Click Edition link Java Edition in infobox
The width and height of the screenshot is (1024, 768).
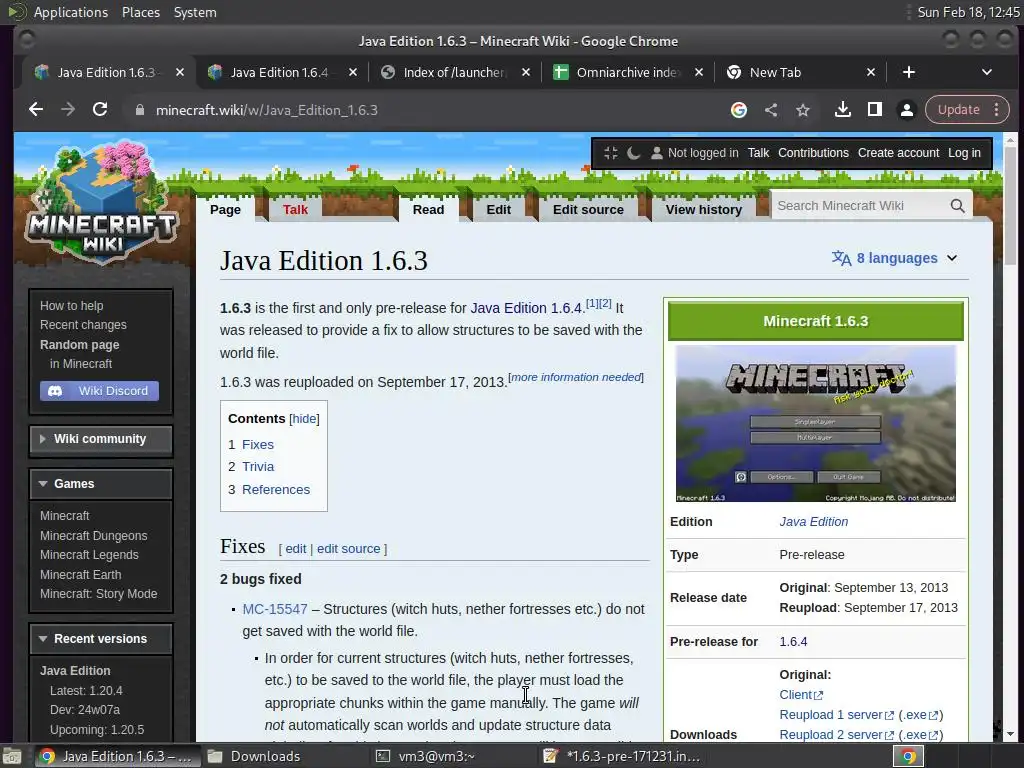[813, 522]
